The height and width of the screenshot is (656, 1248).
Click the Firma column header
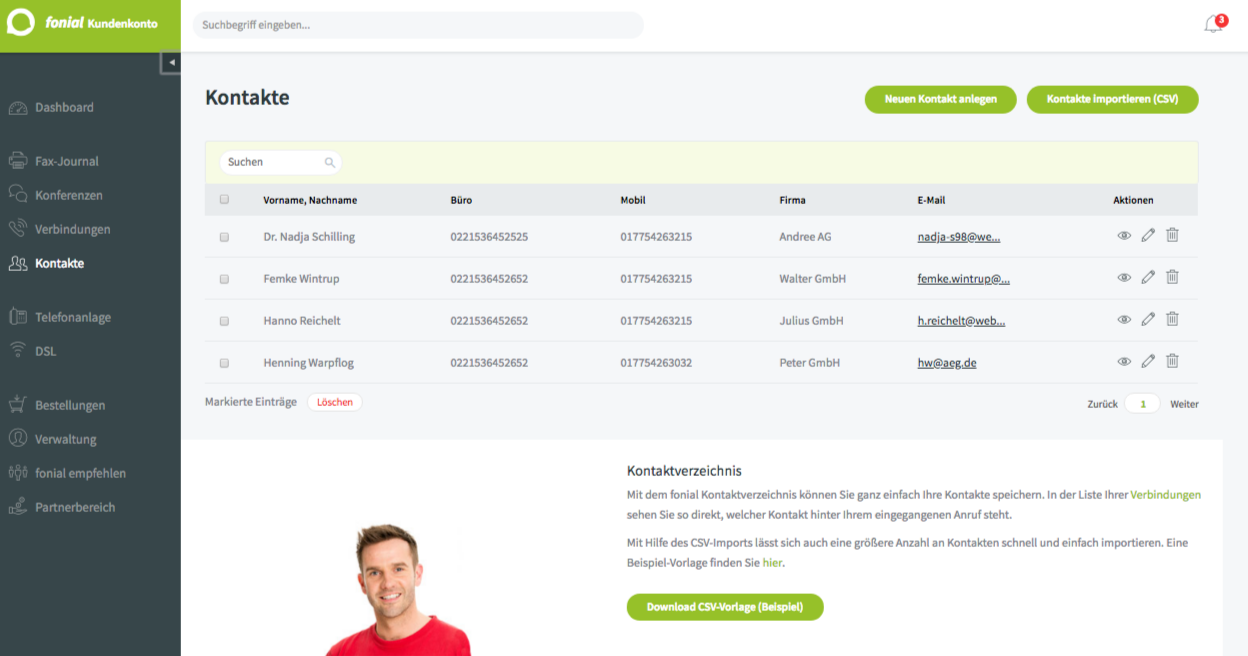(792, 200)
